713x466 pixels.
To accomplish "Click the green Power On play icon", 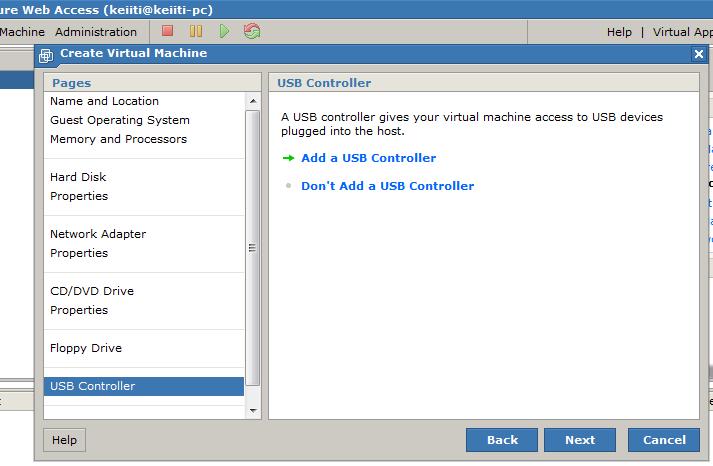I will (224, 31).
